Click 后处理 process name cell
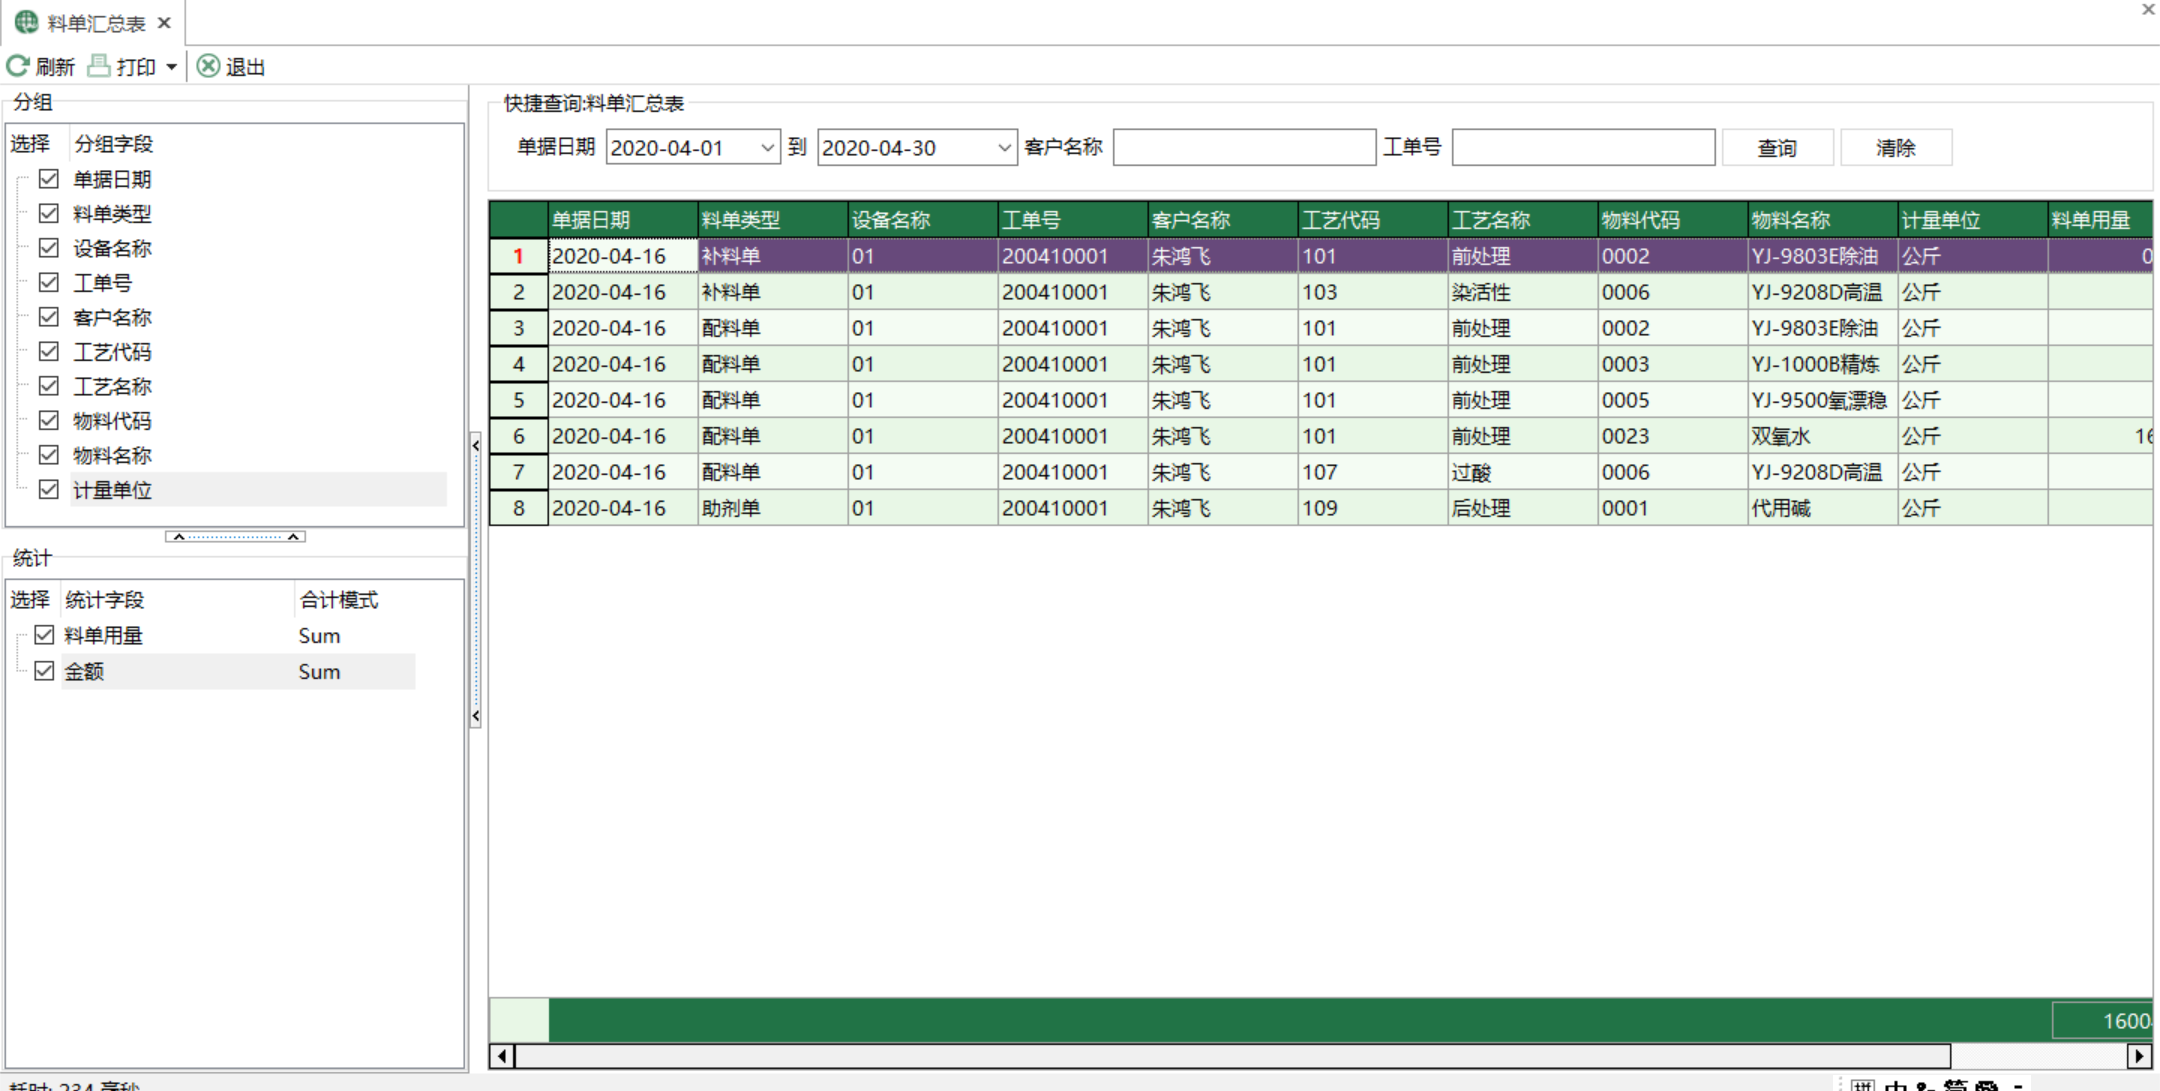Screen dimensions: 2160x1091 tap(1522, 508)
